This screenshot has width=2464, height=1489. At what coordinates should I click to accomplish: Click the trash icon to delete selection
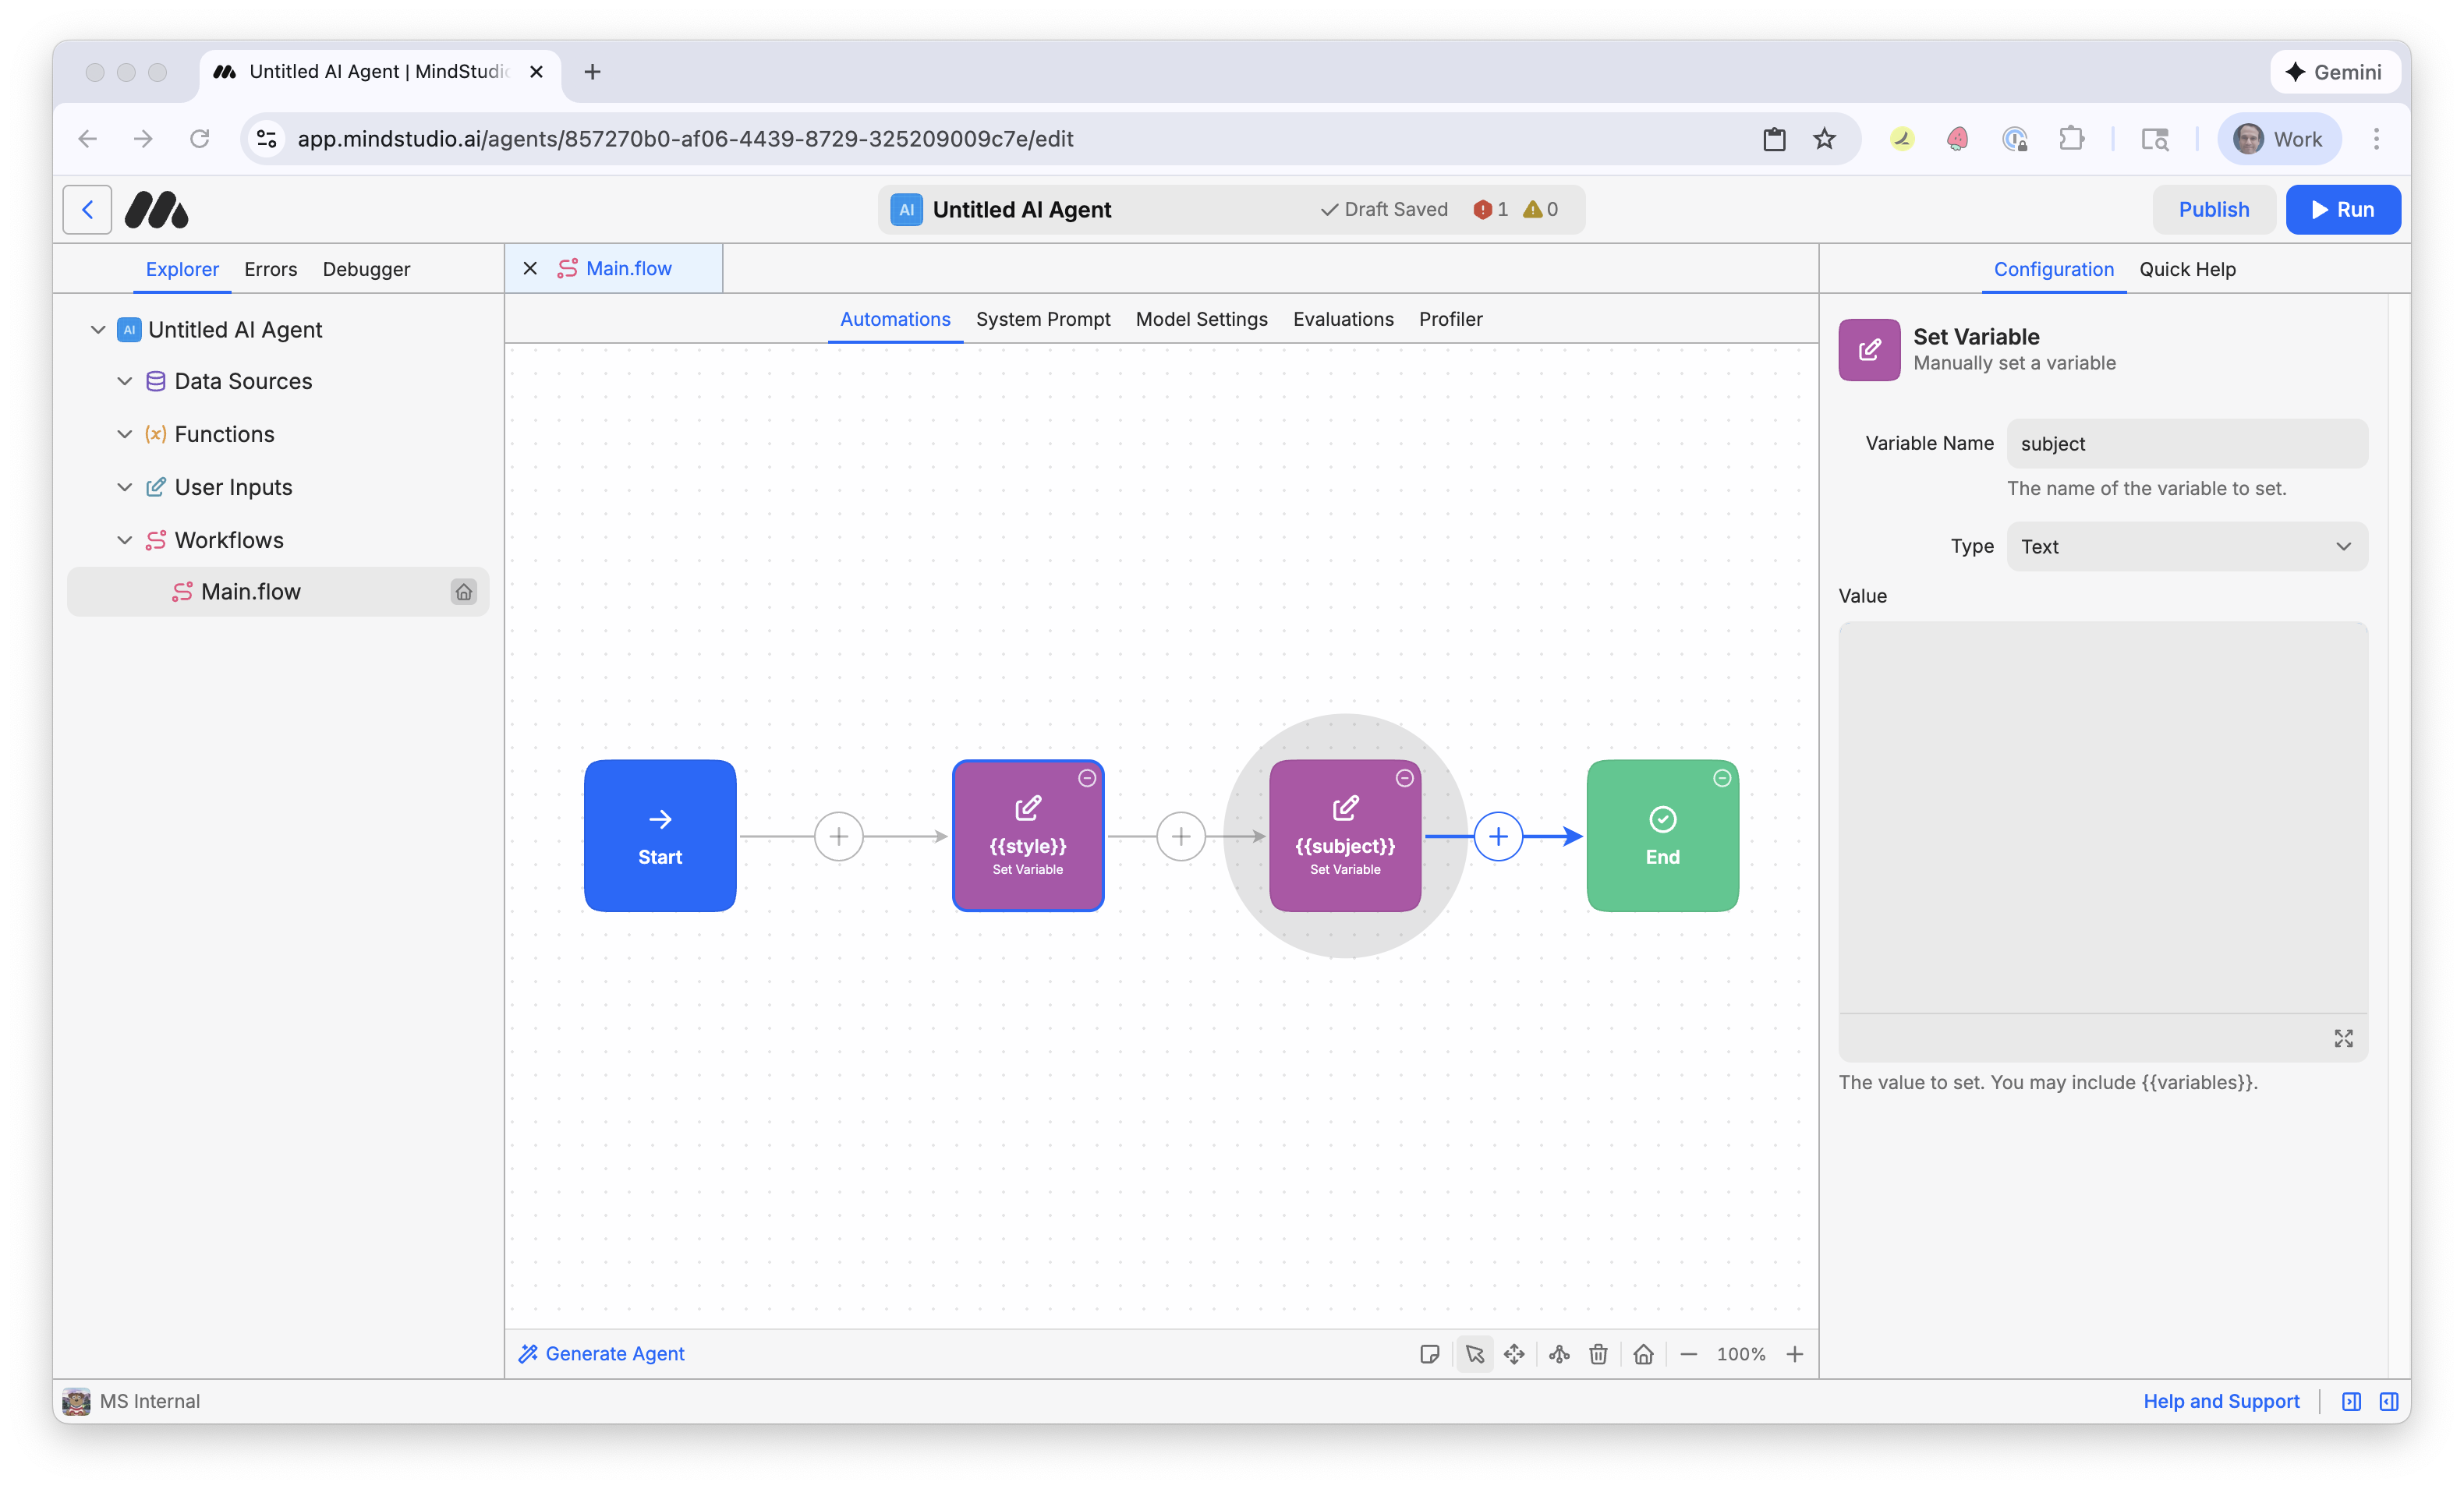point(1598,1354)
